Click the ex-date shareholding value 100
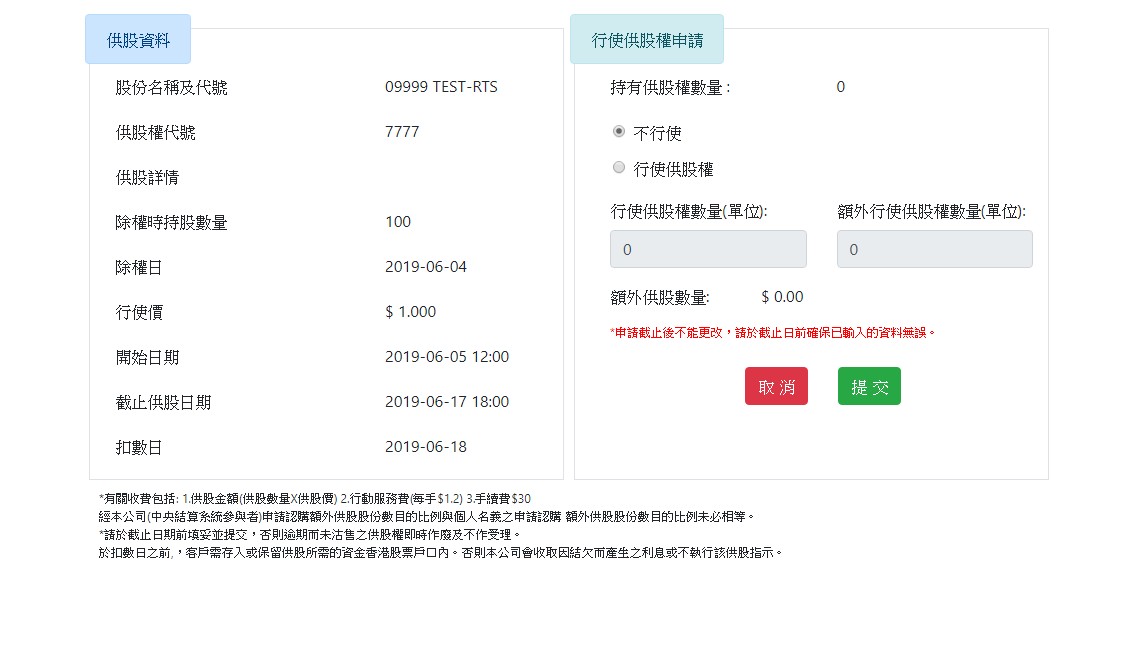Image resolution: width=1136 pixels, height=650 pixels. coord(398,222)
